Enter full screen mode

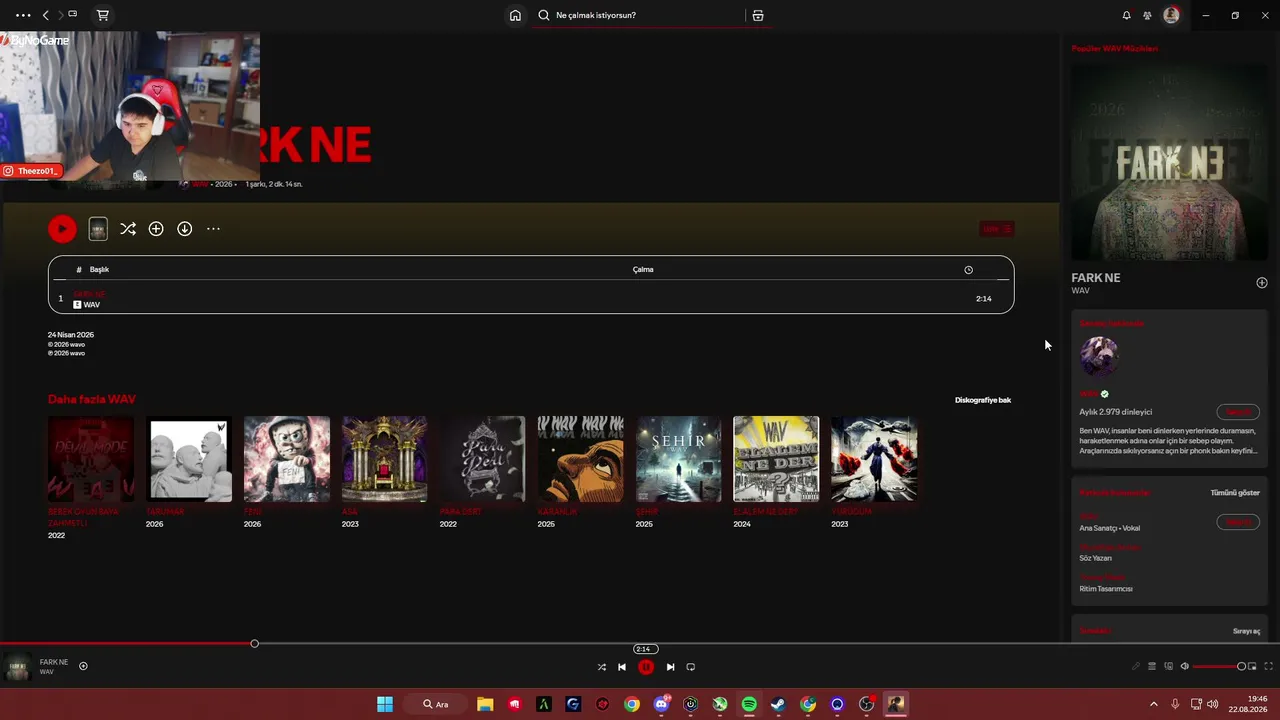(x=1269, y=666)
